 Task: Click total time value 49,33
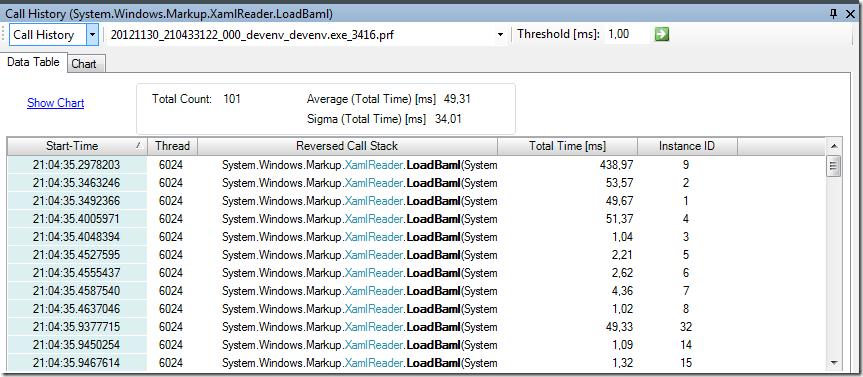point(619,327)
